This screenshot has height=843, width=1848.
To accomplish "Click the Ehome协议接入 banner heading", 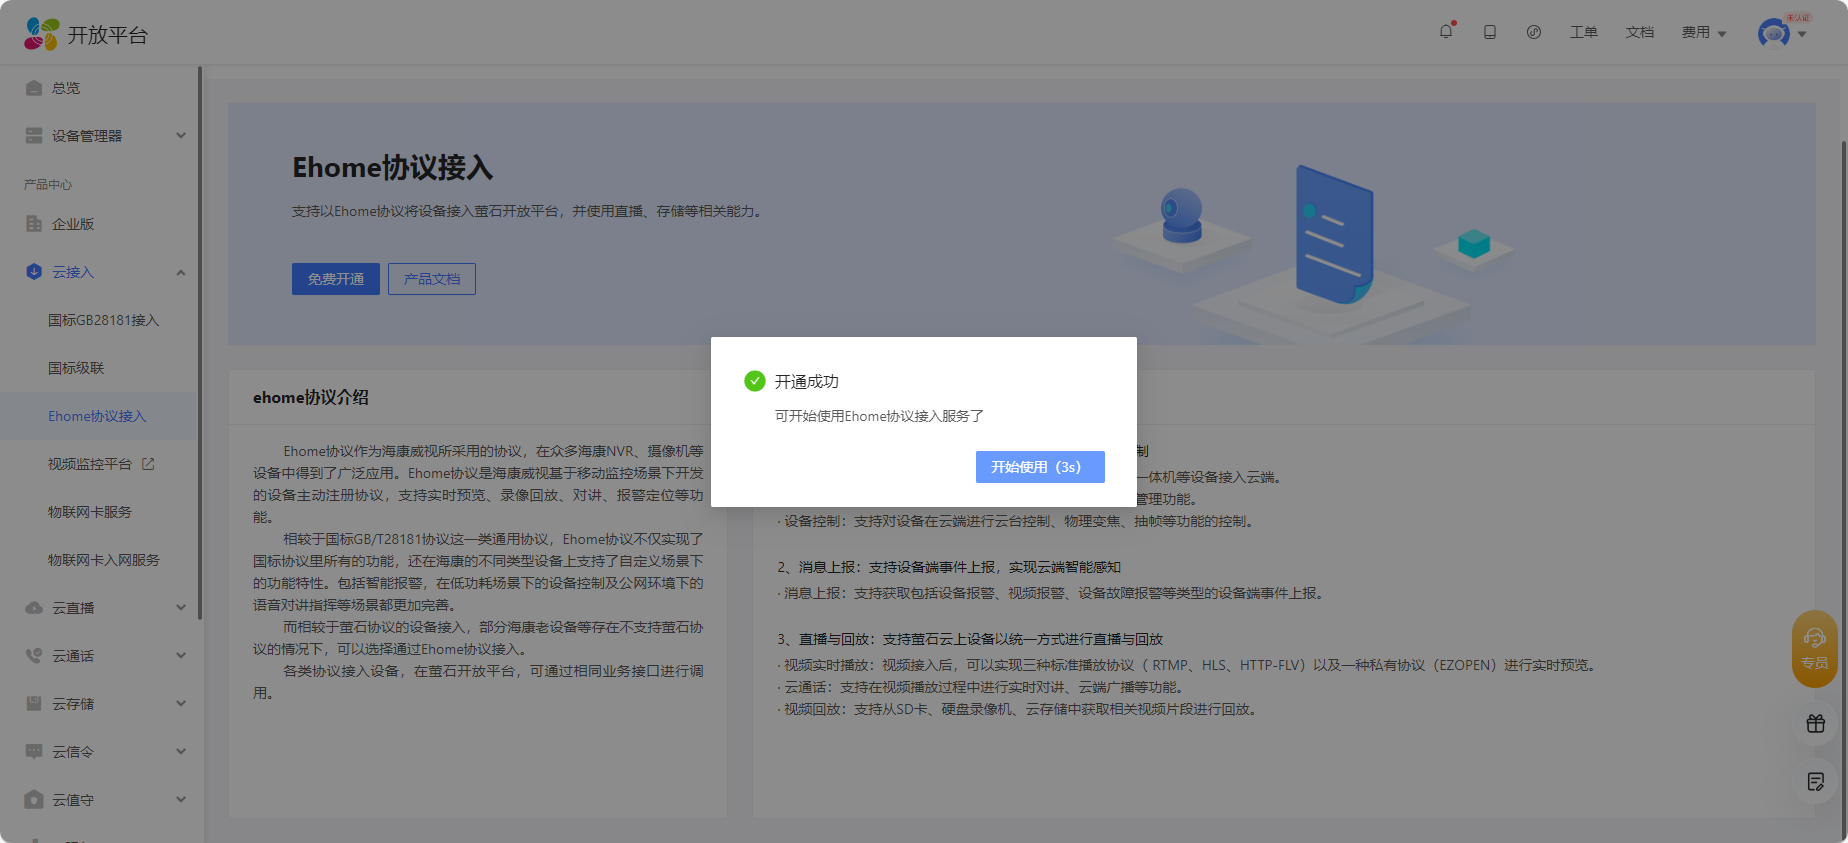I will [392, 168].
